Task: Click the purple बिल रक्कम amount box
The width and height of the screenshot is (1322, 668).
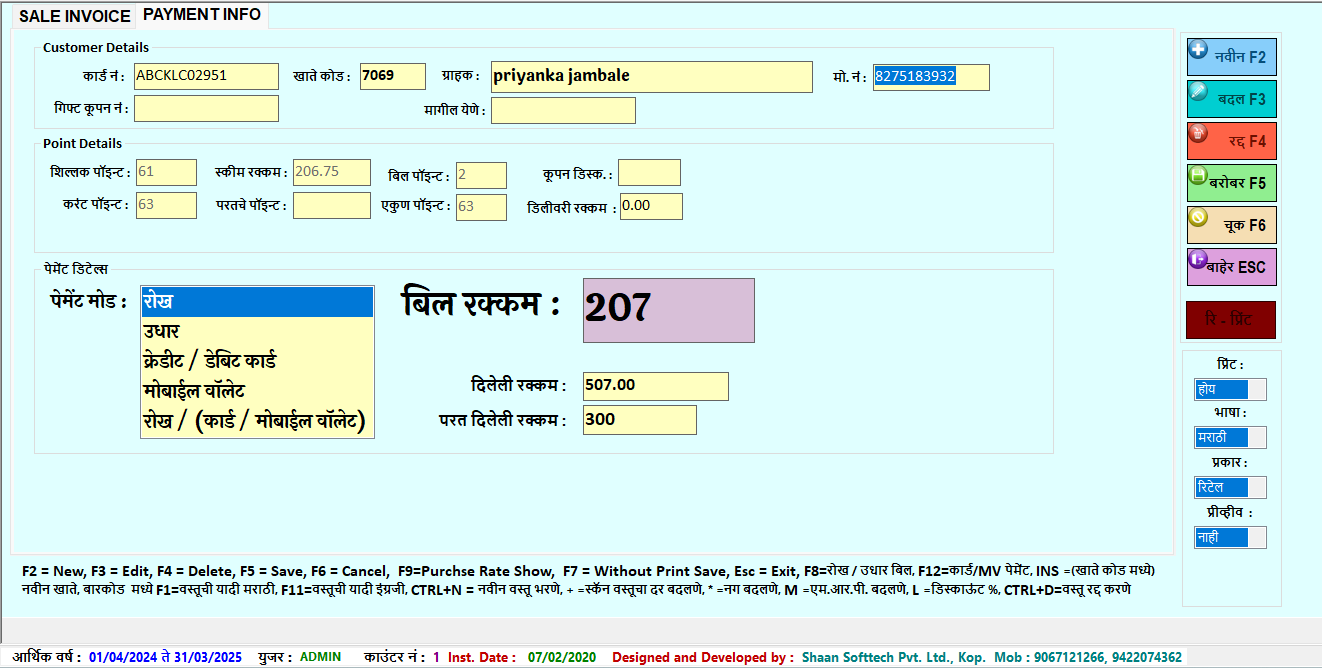Action: (668, 310)
